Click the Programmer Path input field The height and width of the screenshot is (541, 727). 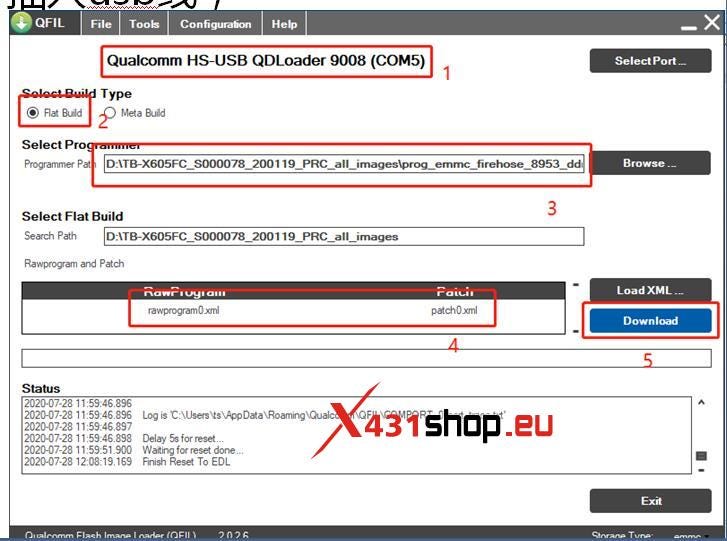[x=344, y=164]
